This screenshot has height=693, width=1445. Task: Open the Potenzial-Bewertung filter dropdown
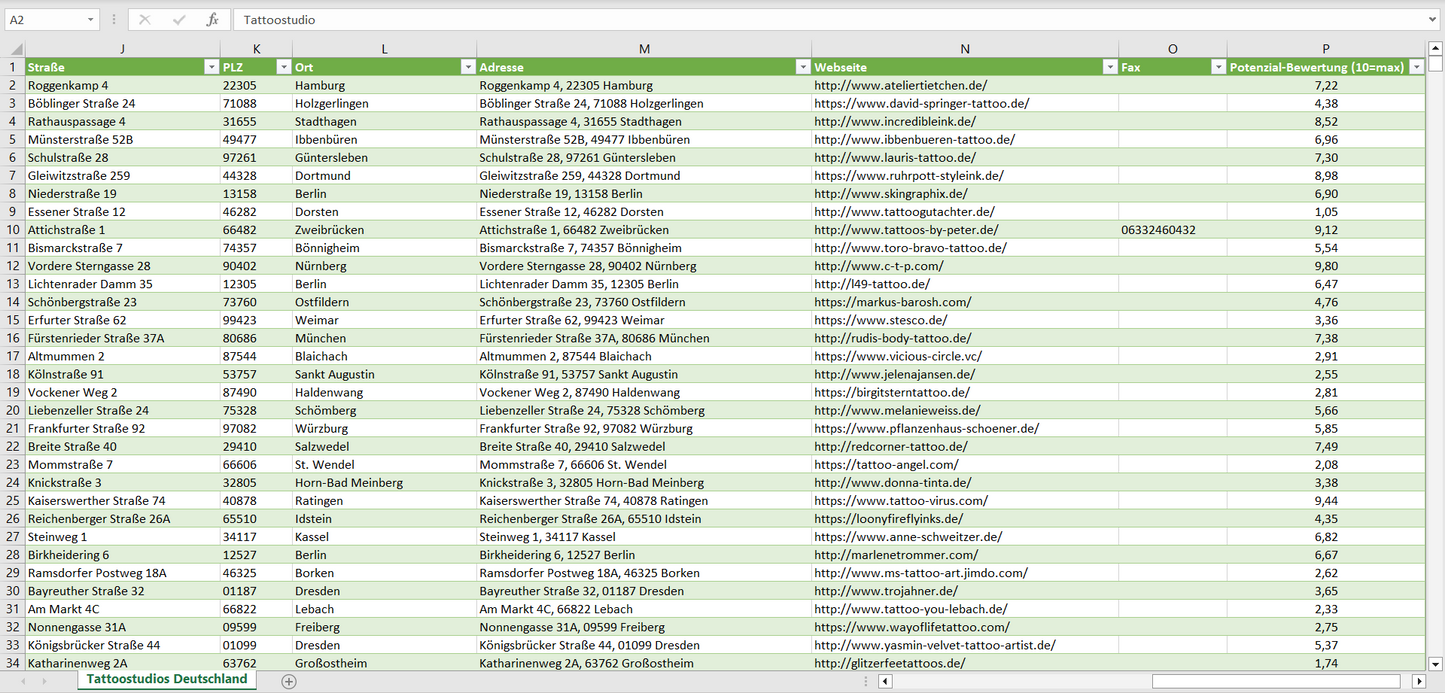point(1416,67)
